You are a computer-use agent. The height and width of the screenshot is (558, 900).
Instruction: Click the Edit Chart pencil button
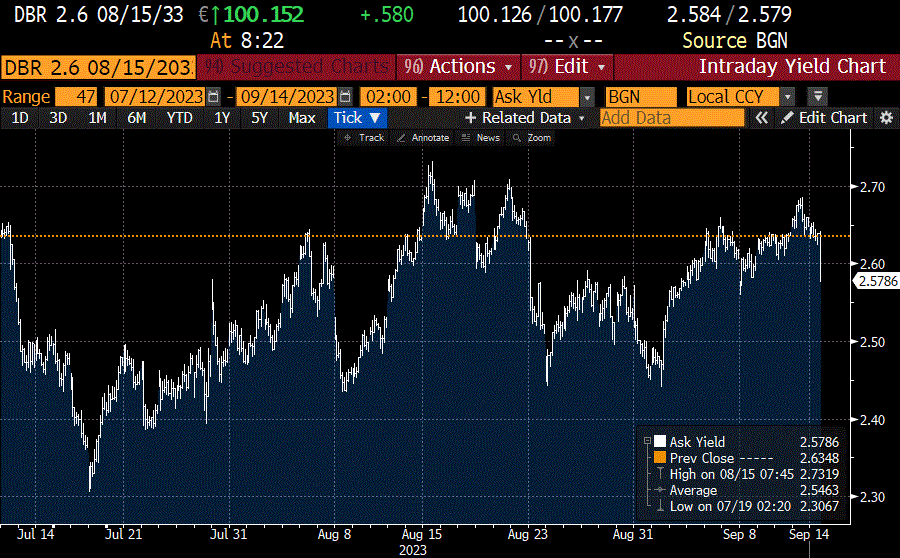coord(824,118)
